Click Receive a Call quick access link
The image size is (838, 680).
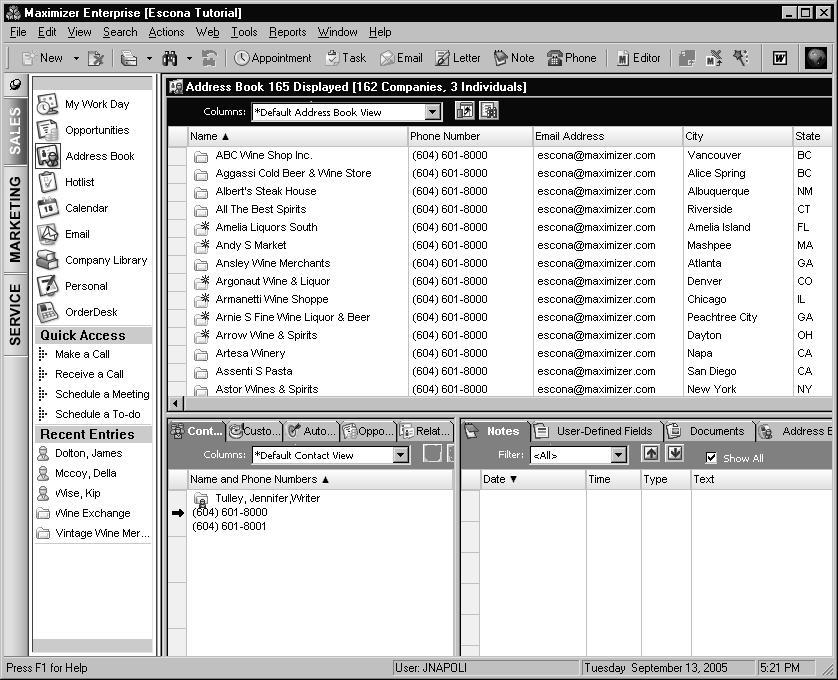pyautogui.click(x=89, y=374)
